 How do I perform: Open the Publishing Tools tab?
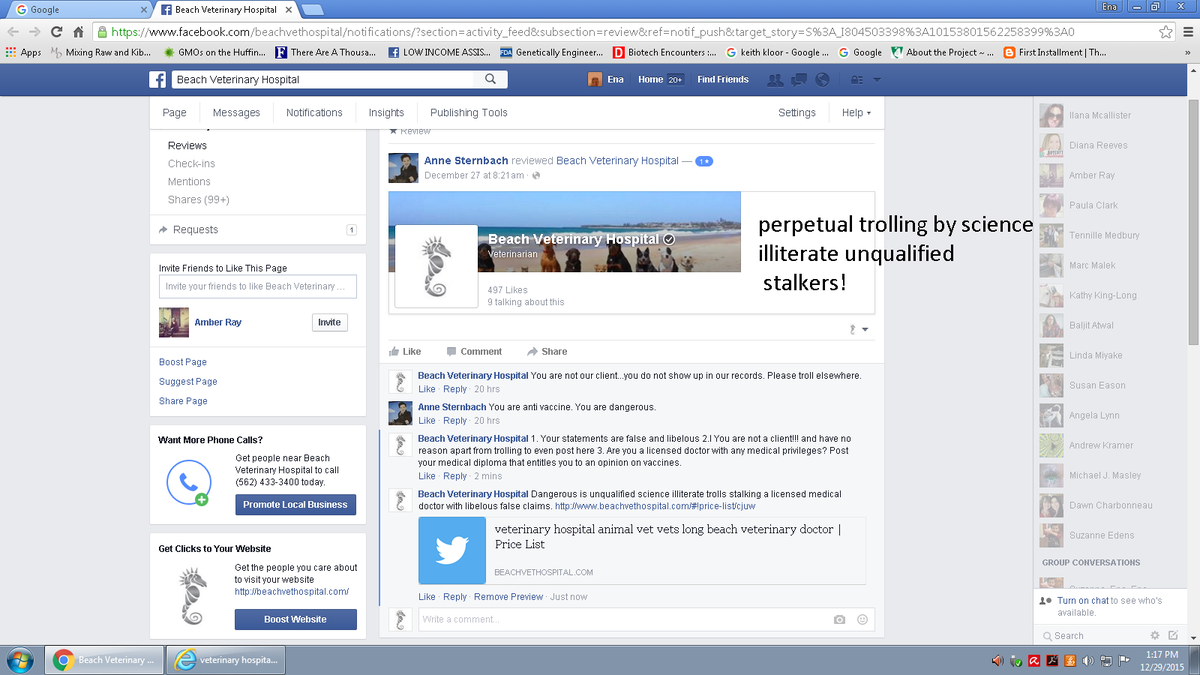(469, 113)
